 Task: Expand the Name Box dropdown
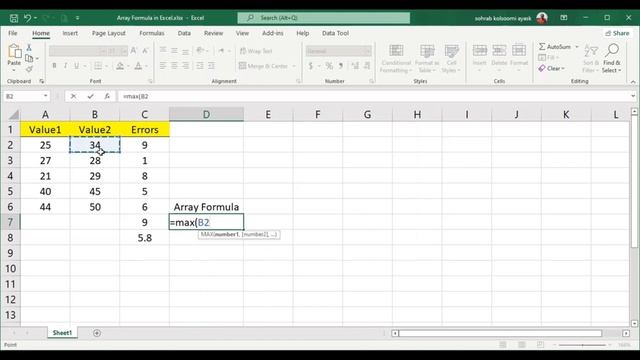[x=45, y=96]
